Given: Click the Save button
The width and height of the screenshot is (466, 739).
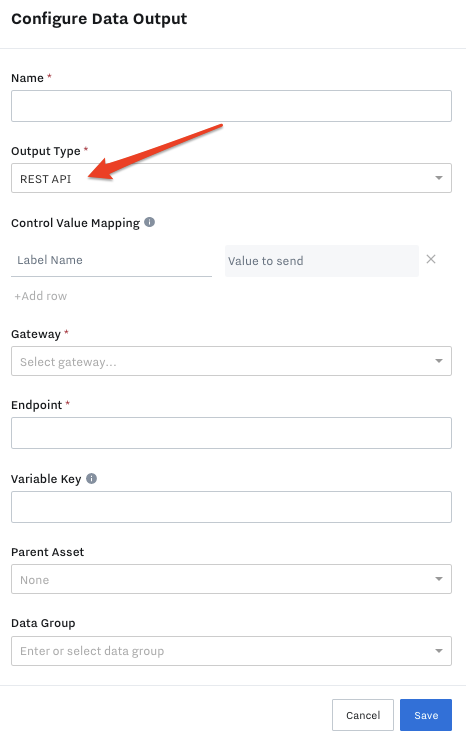Looking at the screenshot, I should pos(426,715).
